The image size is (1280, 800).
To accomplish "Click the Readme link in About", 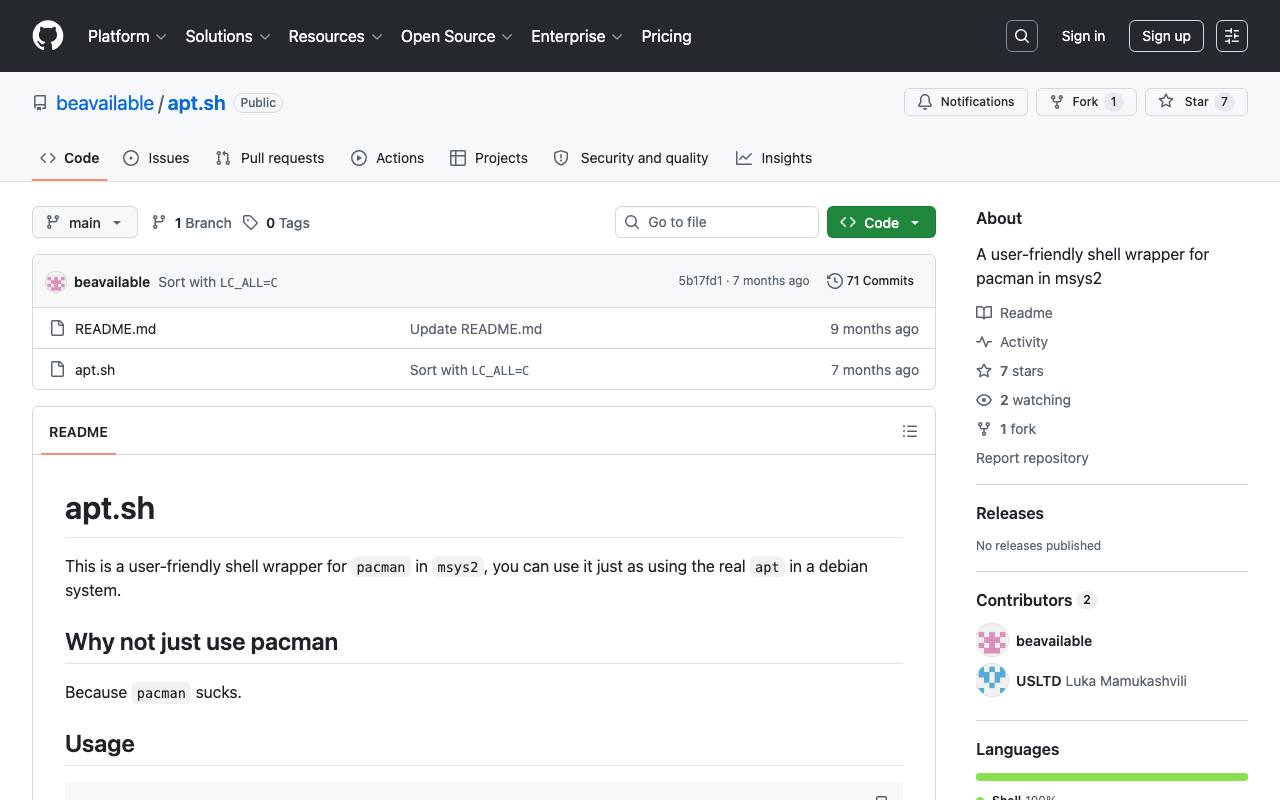I will tap(1014, 313).
